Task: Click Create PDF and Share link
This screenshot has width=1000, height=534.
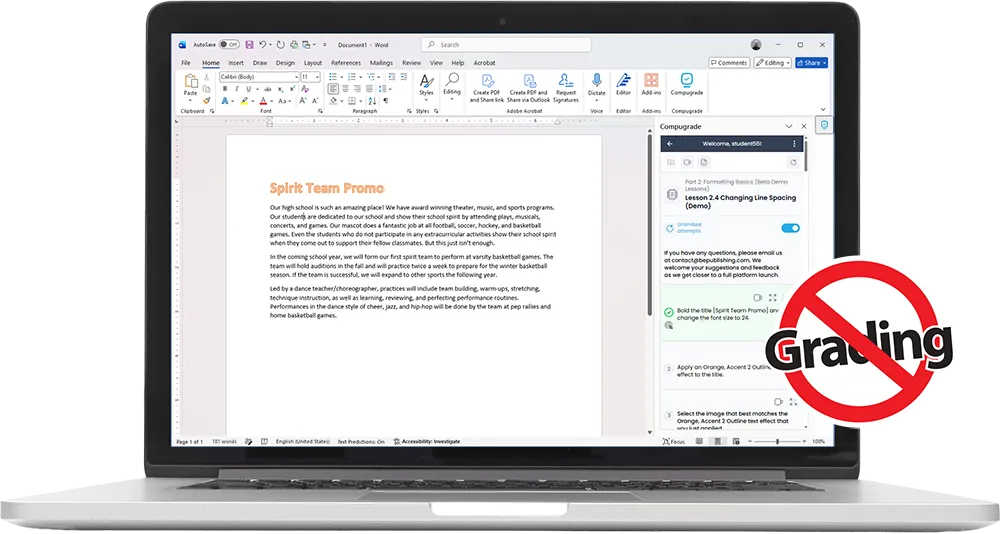Action: pyautogui.click(x=487, y=87)
